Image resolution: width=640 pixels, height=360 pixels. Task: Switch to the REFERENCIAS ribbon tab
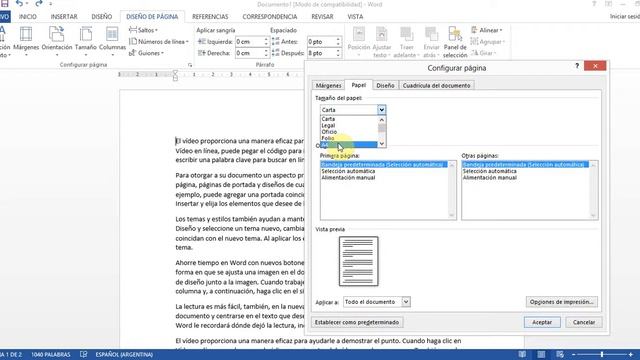click(210, 17)
